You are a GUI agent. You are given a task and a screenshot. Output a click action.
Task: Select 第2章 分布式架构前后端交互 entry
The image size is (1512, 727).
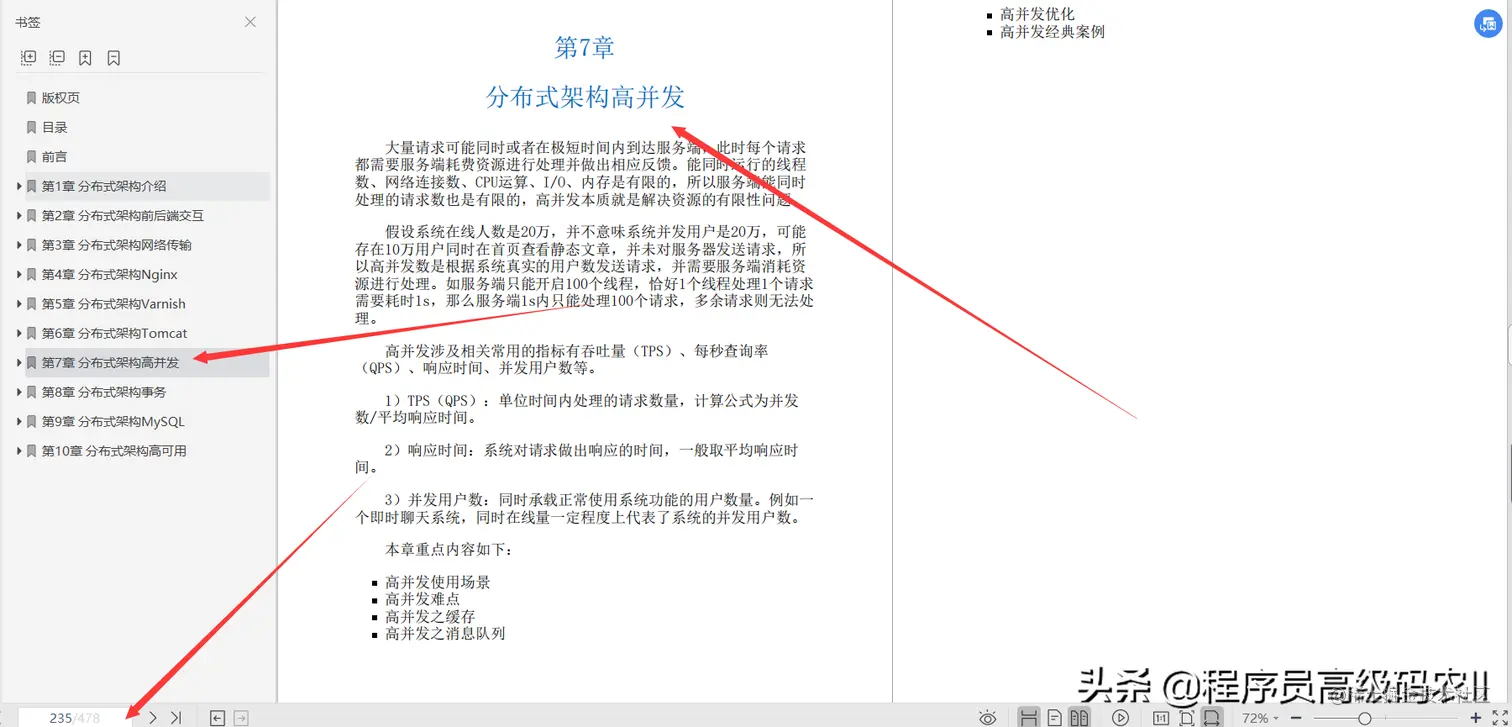coord(122,215)
